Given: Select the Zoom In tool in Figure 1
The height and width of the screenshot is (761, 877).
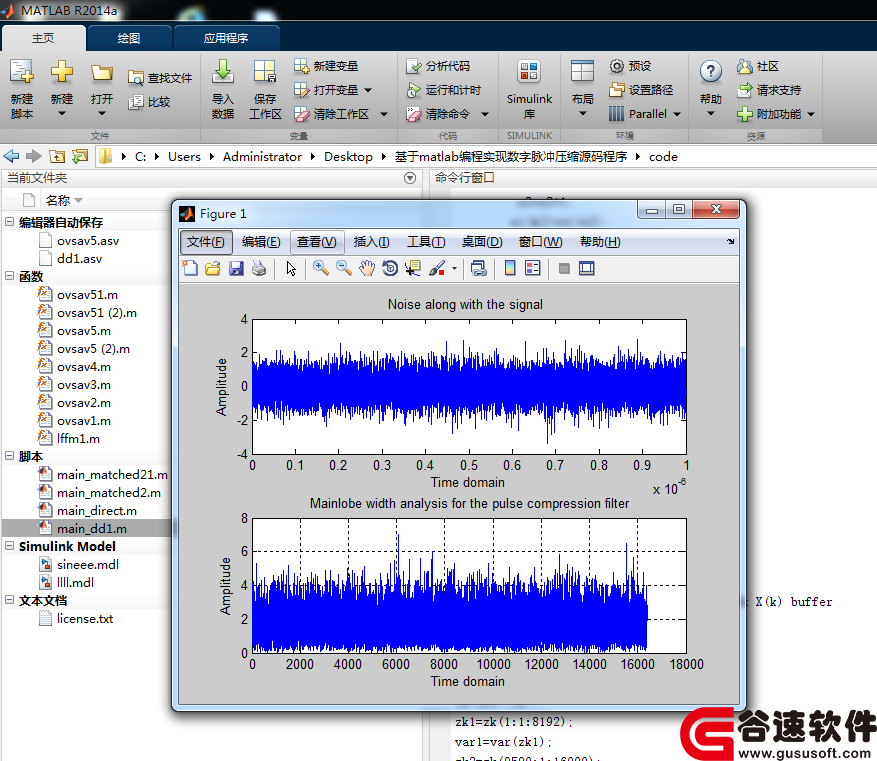Looking at the screenshot, I should 320,268.
